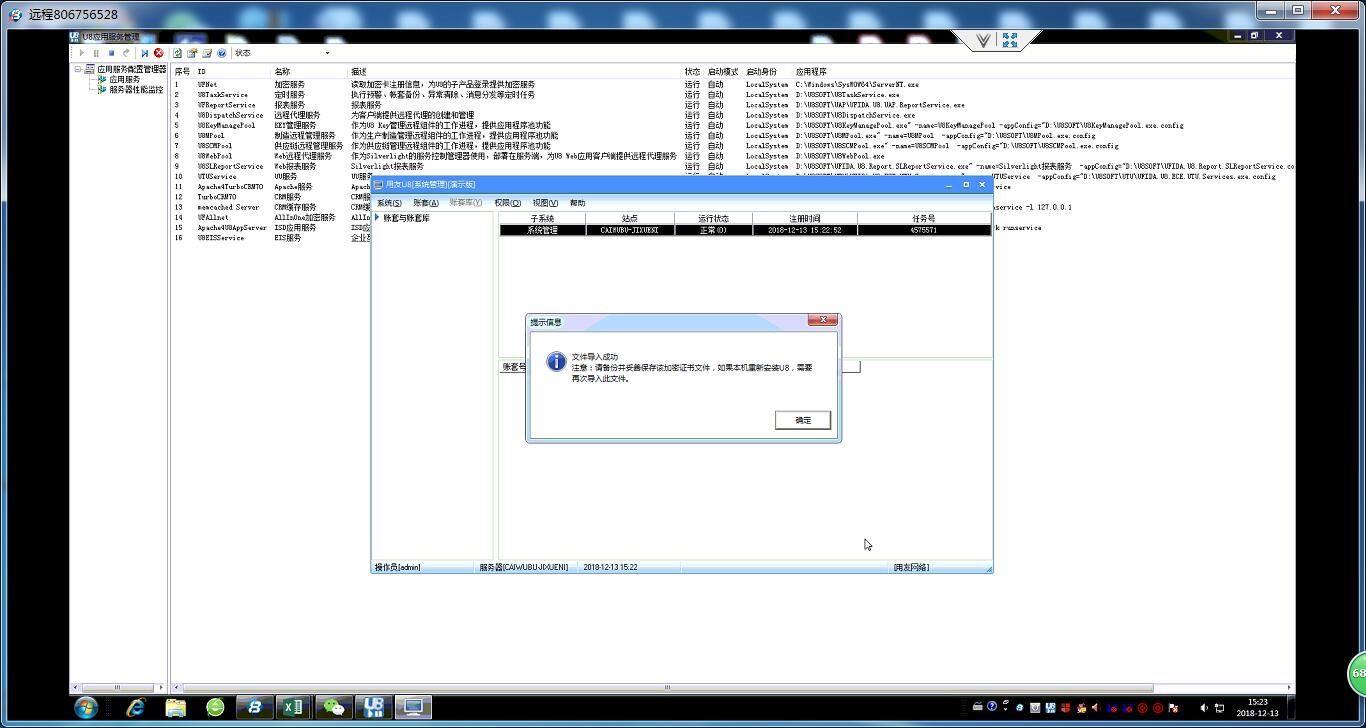
Task: Open the 权限(O) menu
Action: tap(507, 203)
